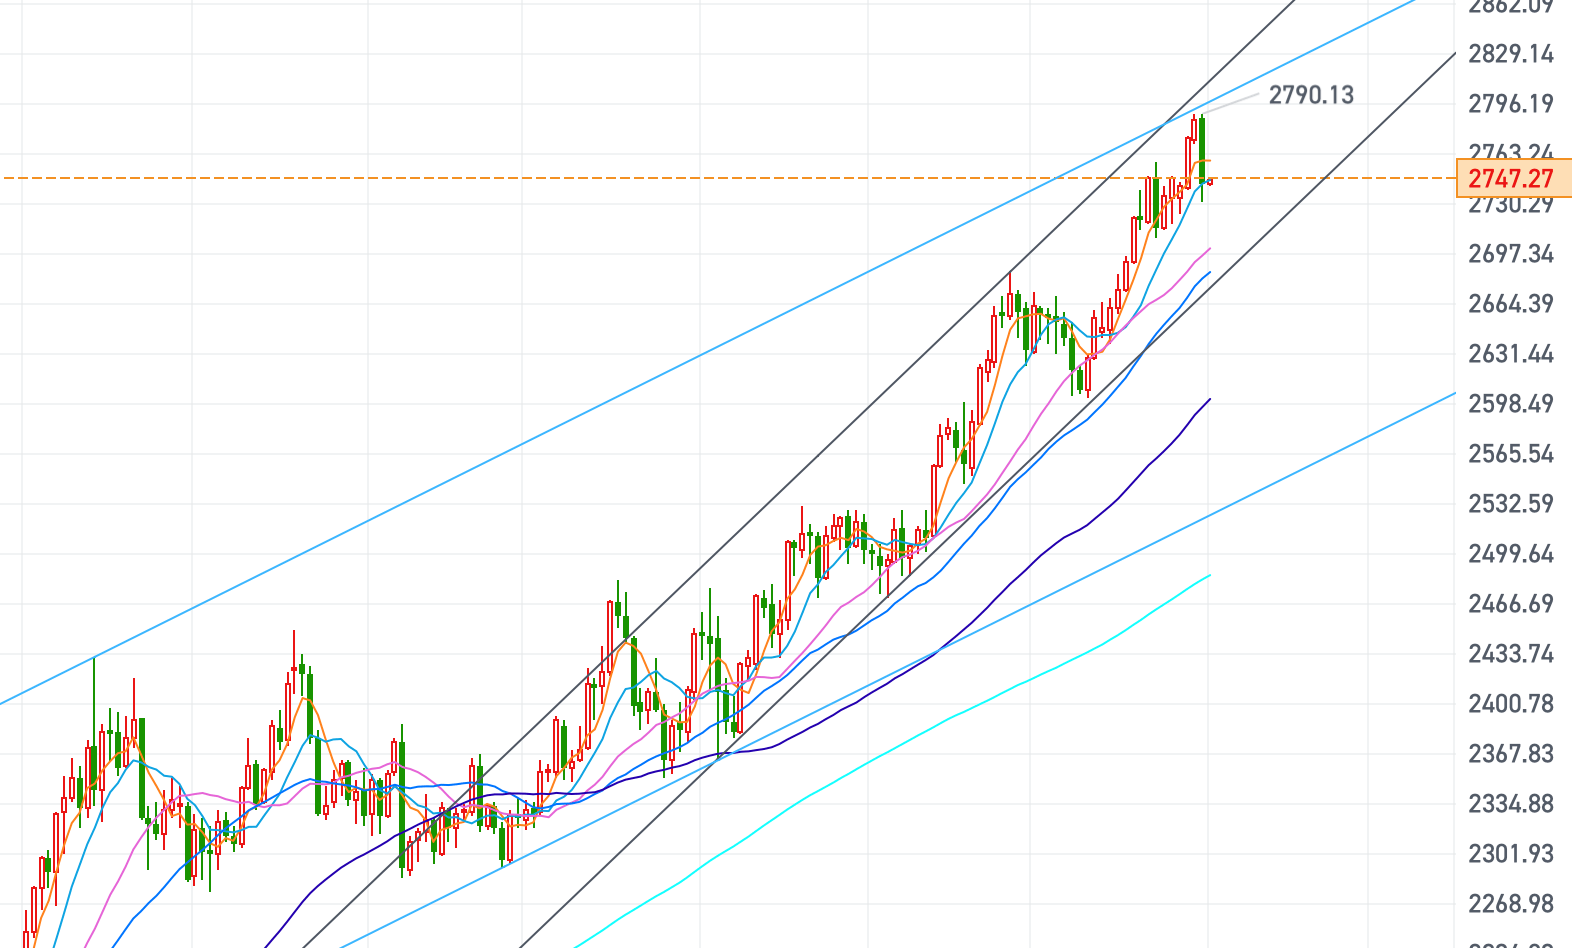This screenshot has height=948, width=1572.
Task: Click the 2367.83 price axis label
Action: coord(1511,754)
